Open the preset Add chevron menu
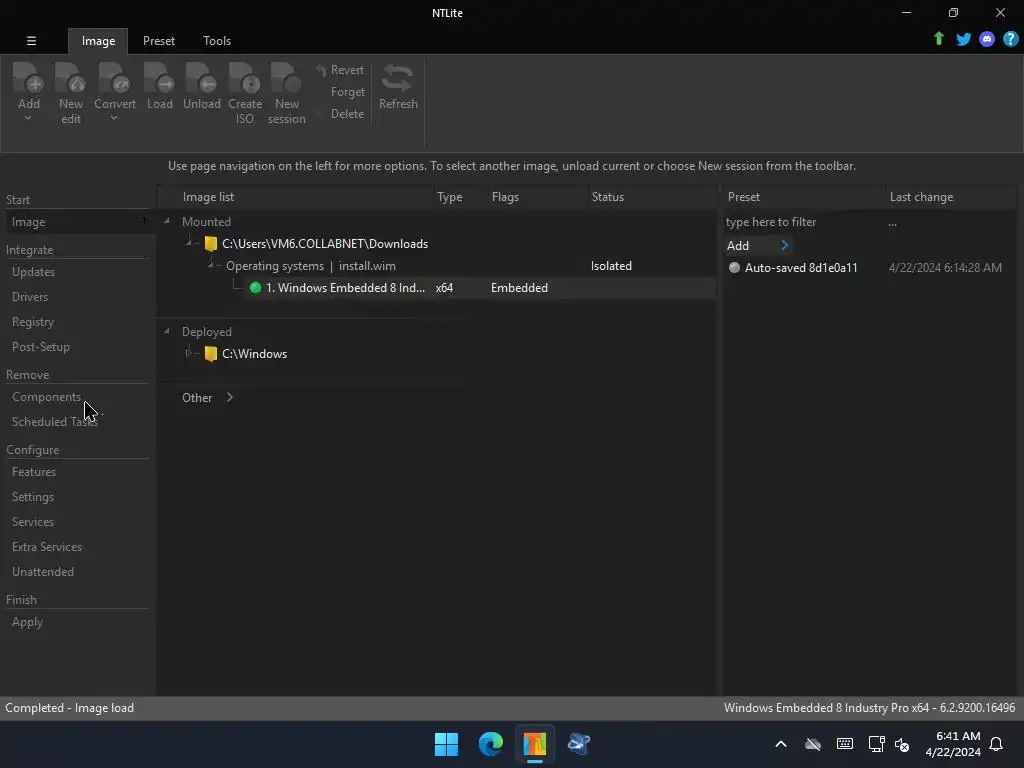 click(785, 246)
